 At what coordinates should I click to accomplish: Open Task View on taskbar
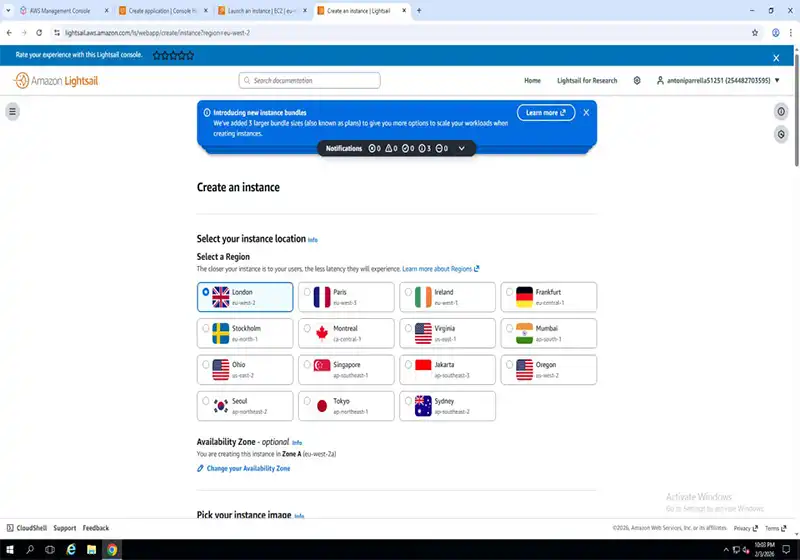click(x=50, y=550)
